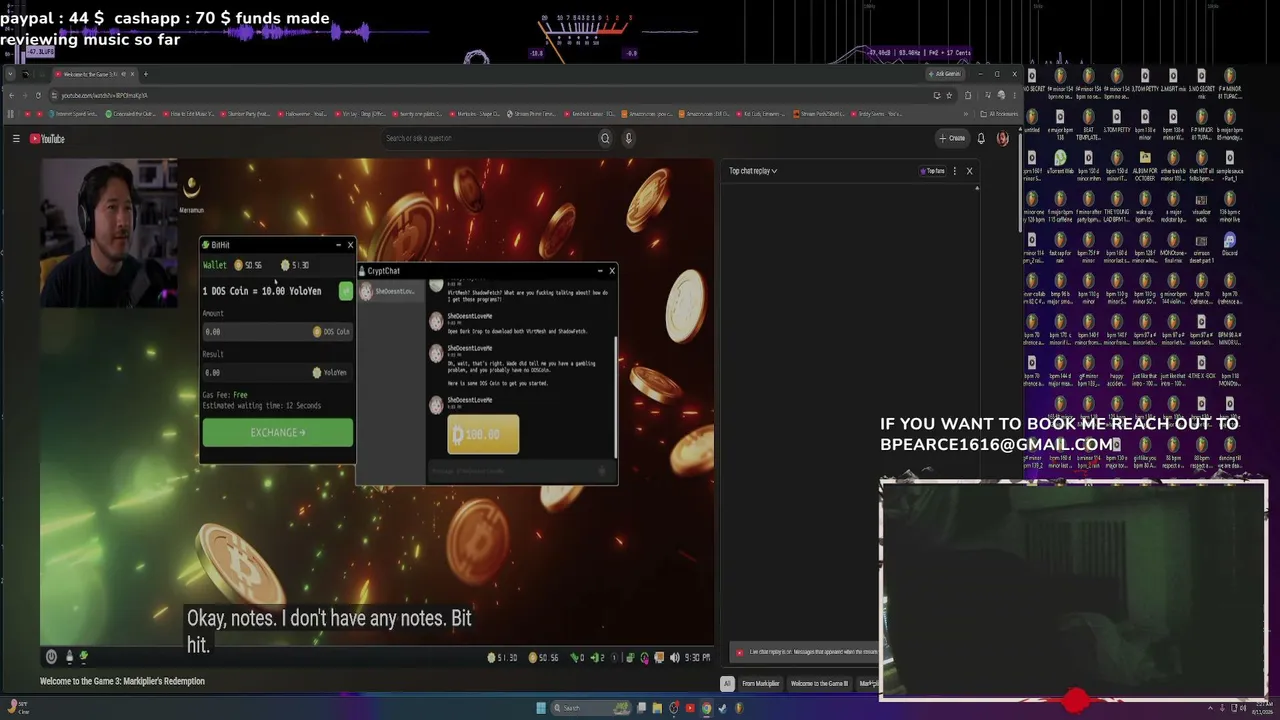Open the Discord desktop shortcut
The width and height of the screenshot is (1280, 720).
[x=1229, y=243]
